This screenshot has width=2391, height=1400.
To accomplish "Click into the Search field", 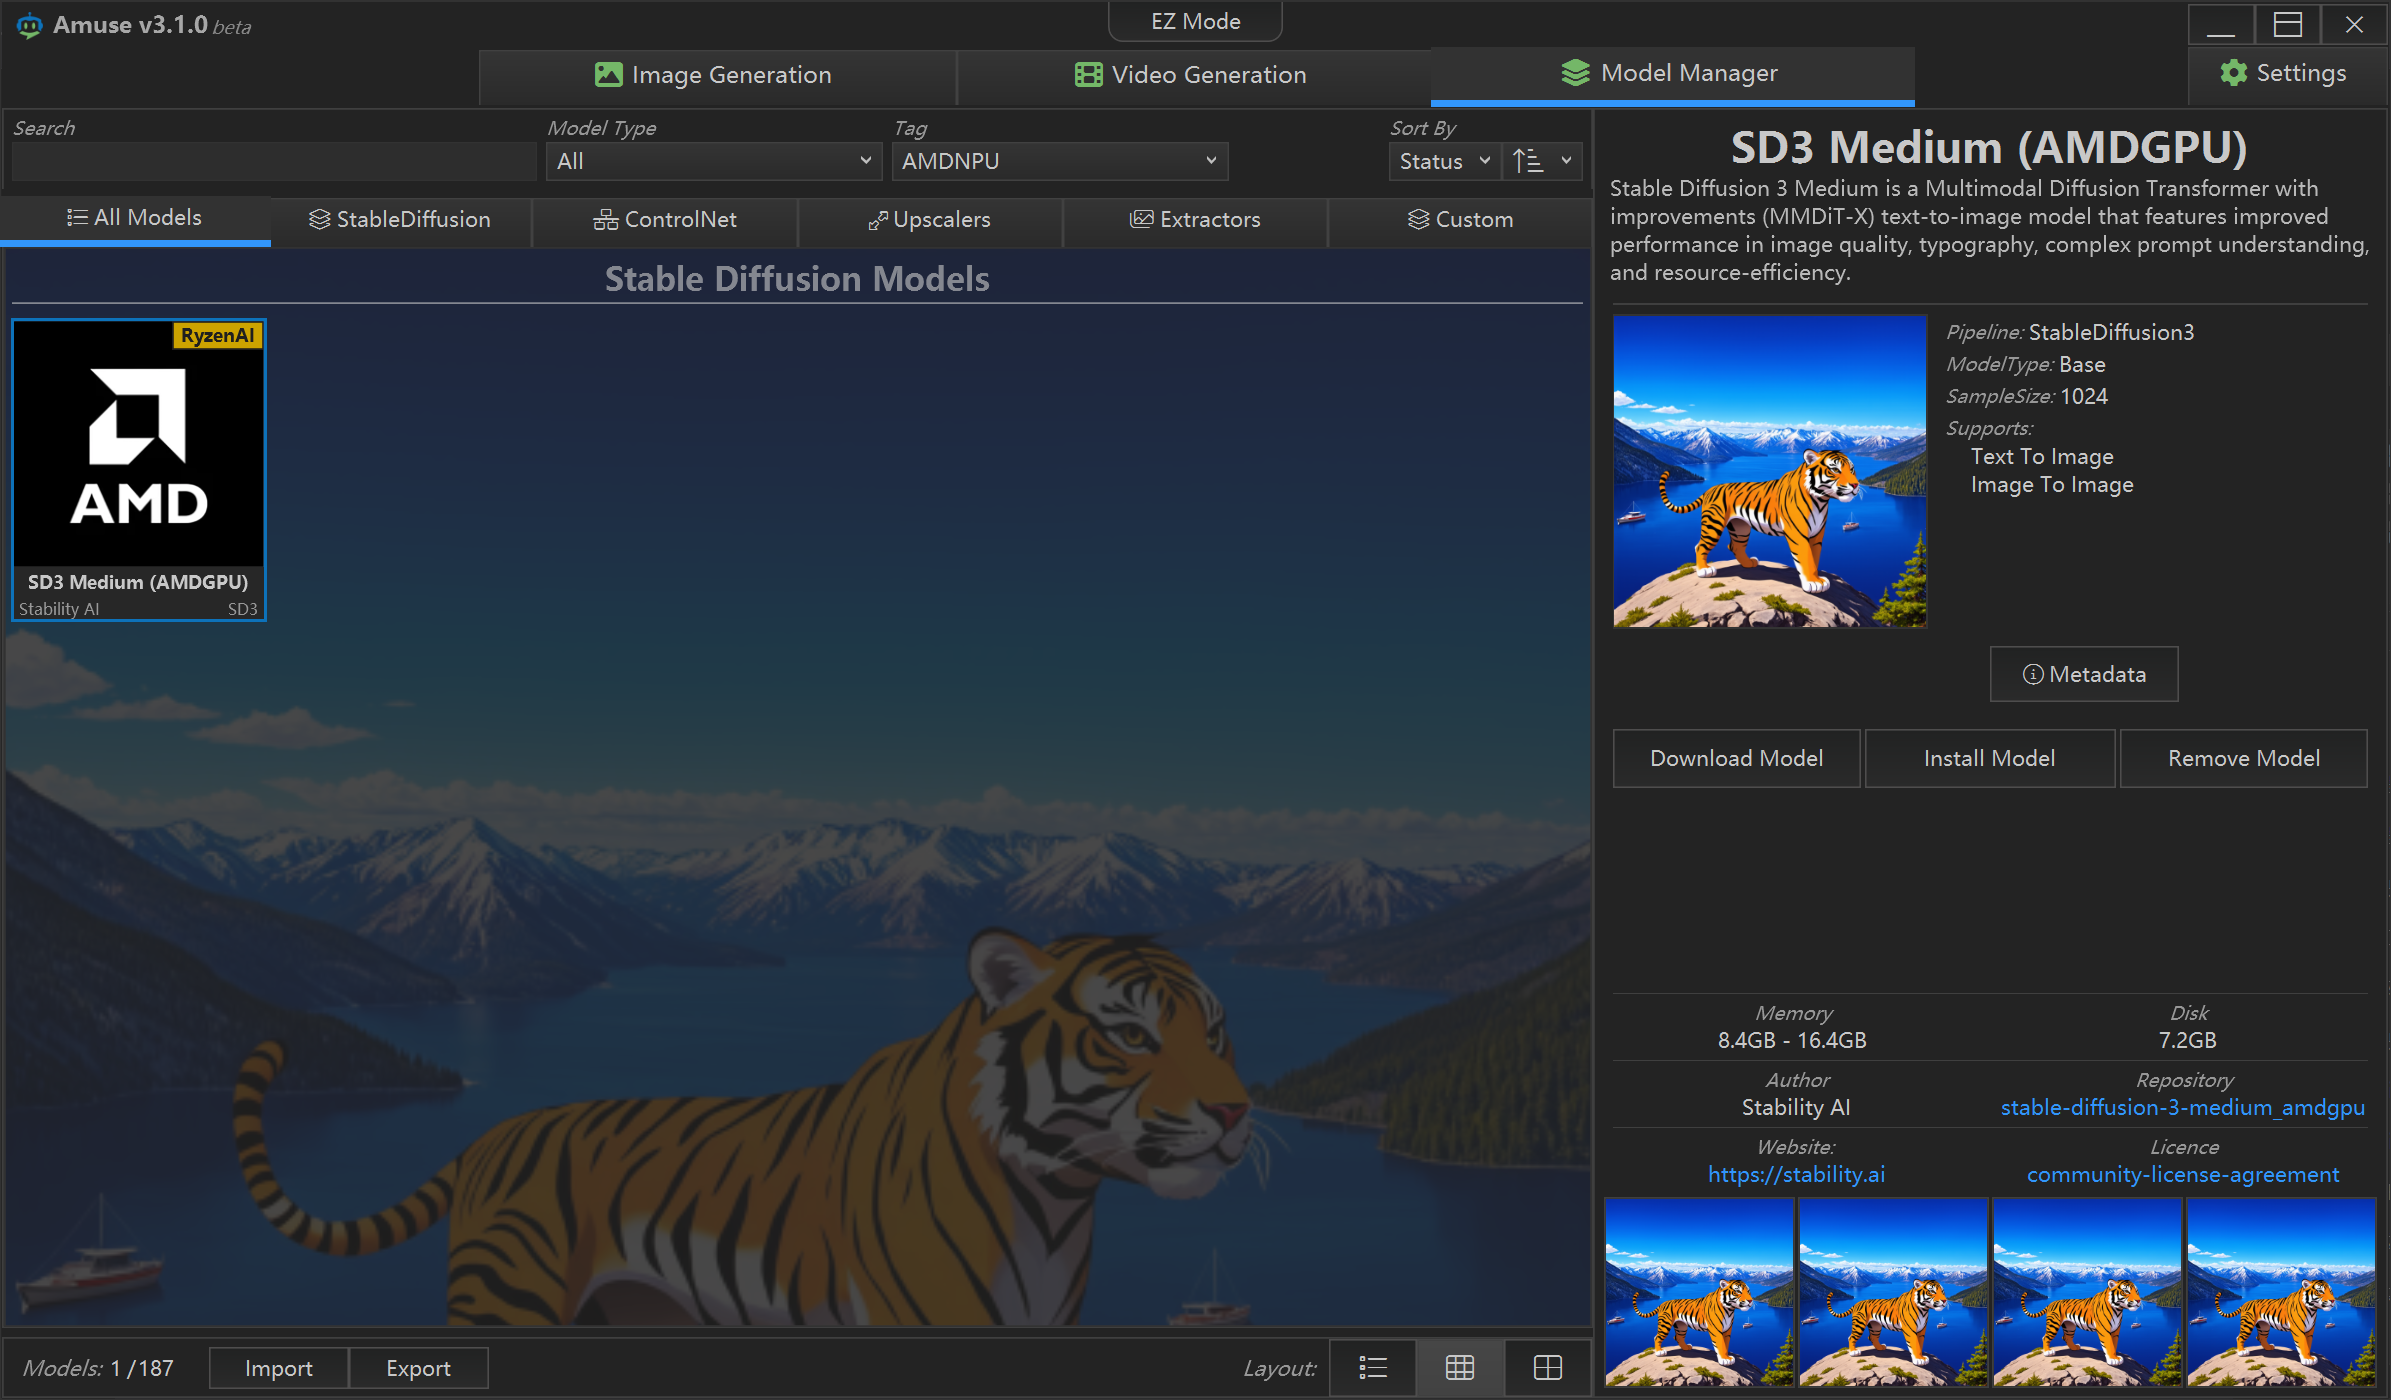I will coord(273,161).
